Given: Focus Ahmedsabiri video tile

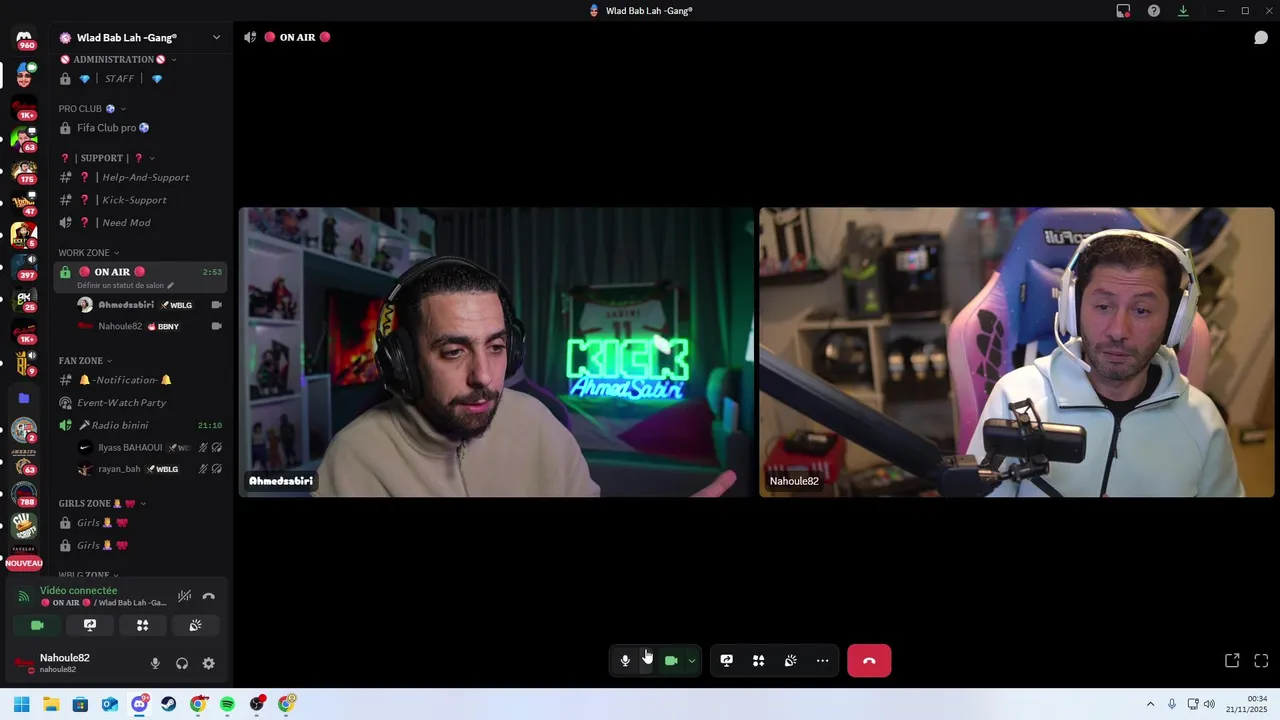Looking at the screenshot, I should [x=496, y=352].
